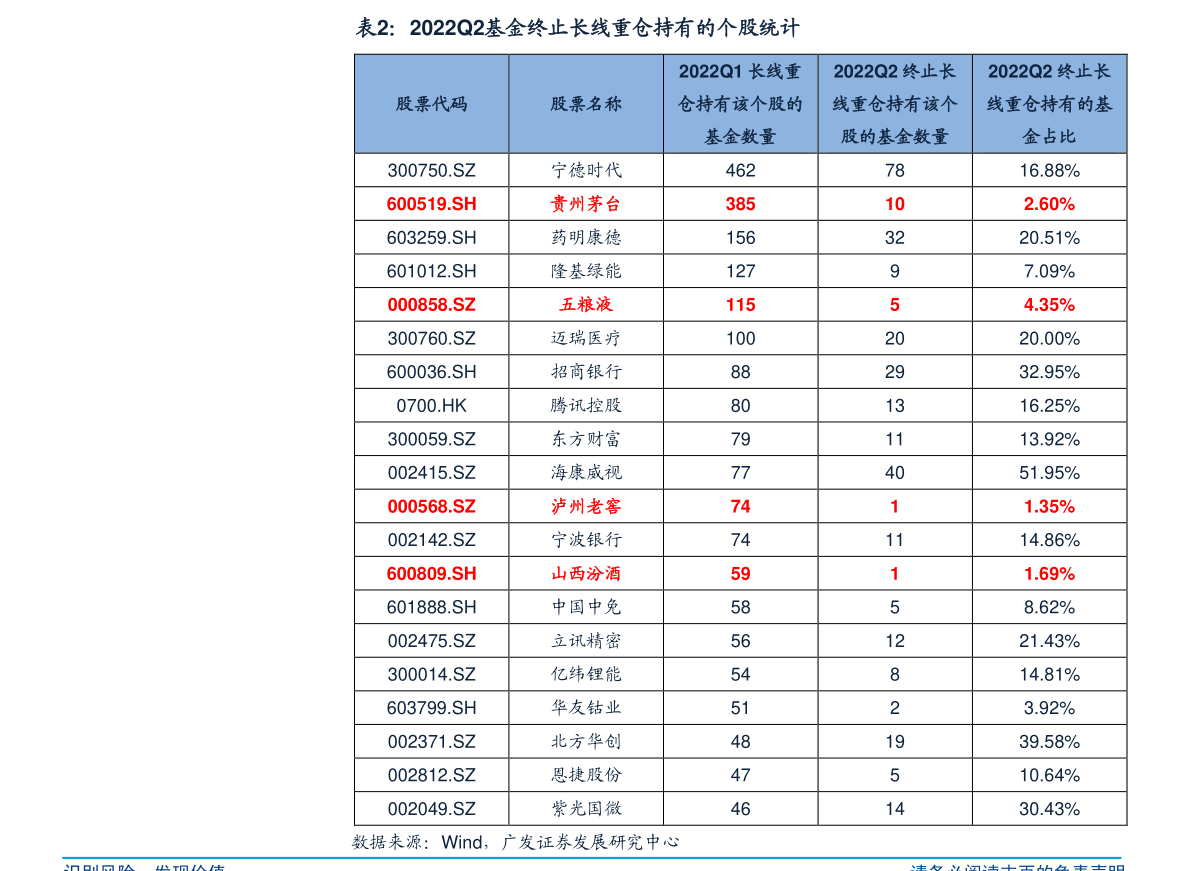Screen dimensions: 1191x871
Task: Select red stock code 000568.SZ
Action: coord(431,507)
